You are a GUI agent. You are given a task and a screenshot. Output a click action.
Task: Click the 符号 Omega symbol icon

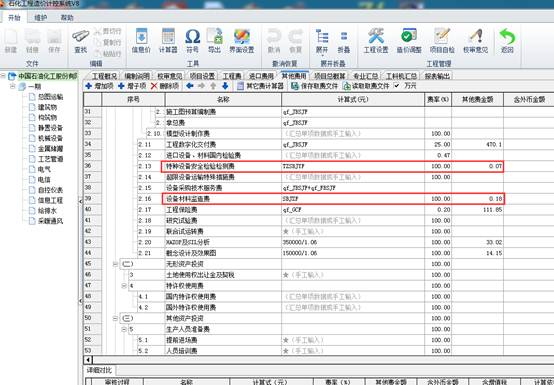click(193, 40)
